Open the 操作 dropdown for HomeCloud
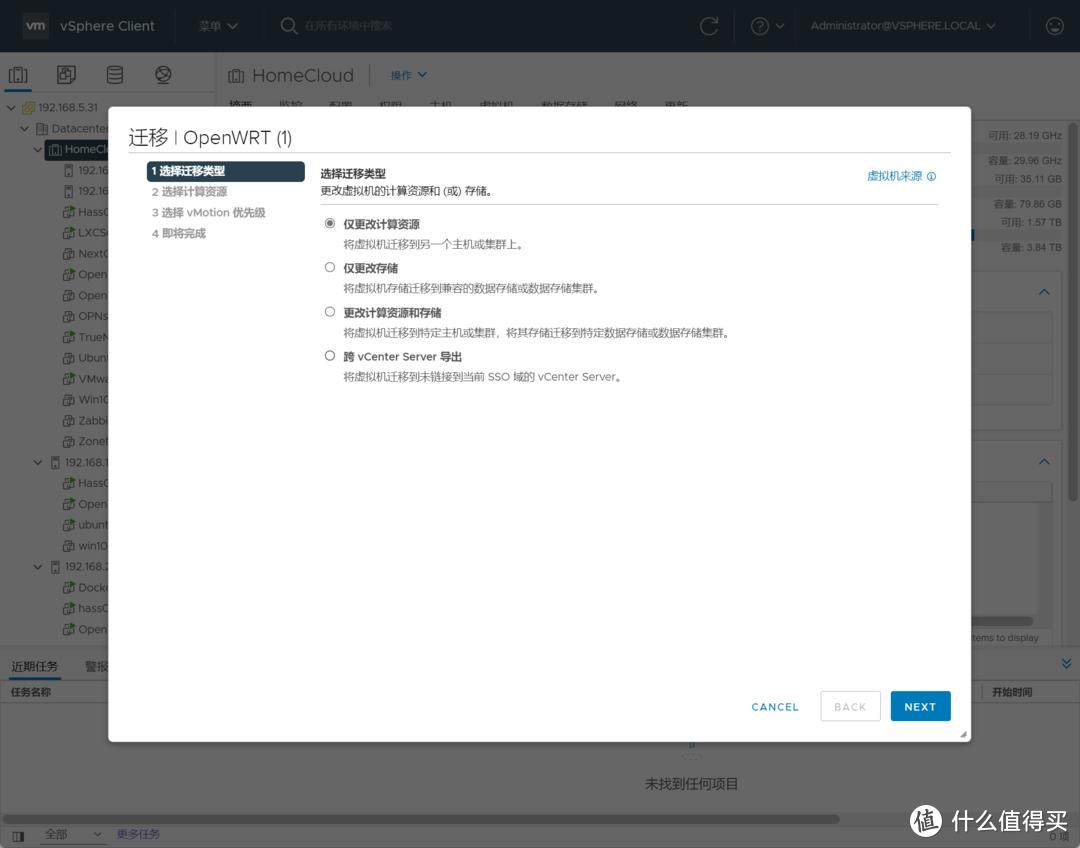Image resolution: width=1080 pixels, height=848 pixels. coord(407,75)
